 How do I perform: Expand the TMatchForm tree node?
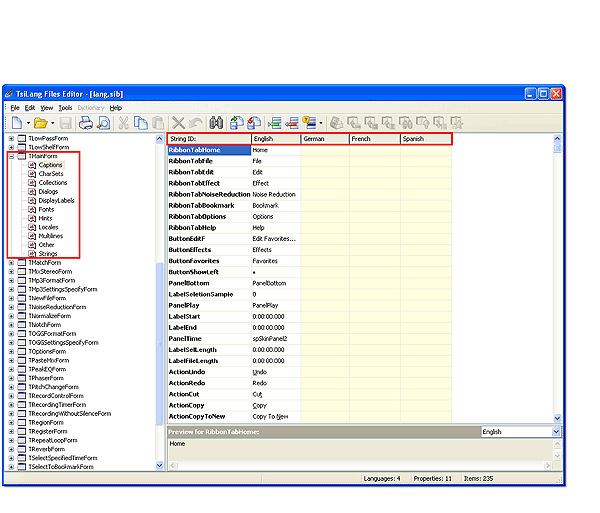point(11,262)
